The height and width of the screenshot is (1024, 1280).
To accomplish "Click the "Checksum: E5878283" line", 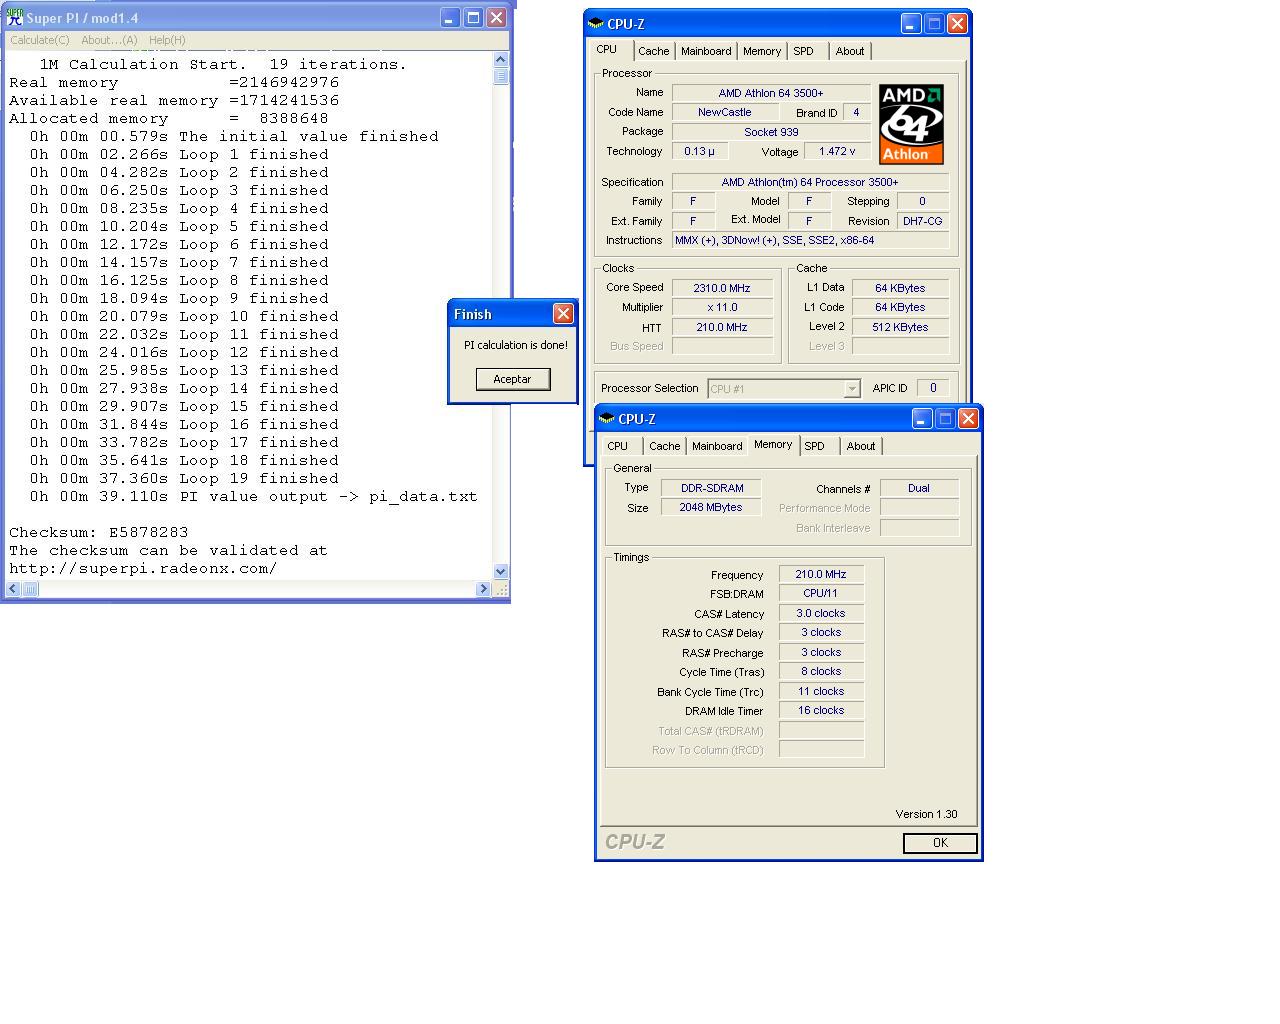I will (99, 532).
